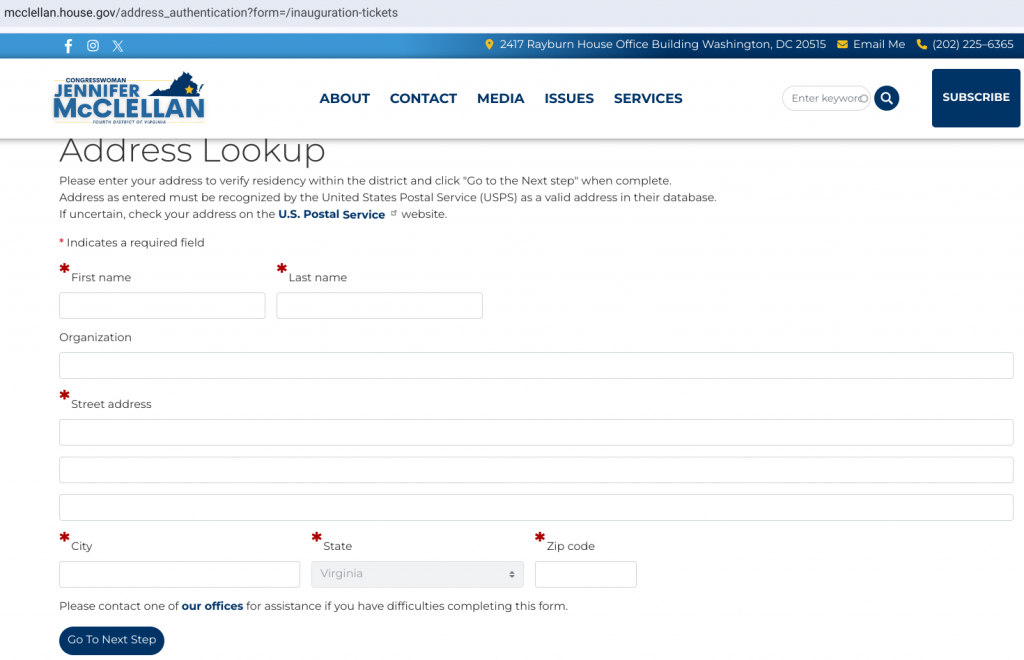The image size is (1024, 660).
Task: Click the Email Me envelope link
Action: (871, 45)
